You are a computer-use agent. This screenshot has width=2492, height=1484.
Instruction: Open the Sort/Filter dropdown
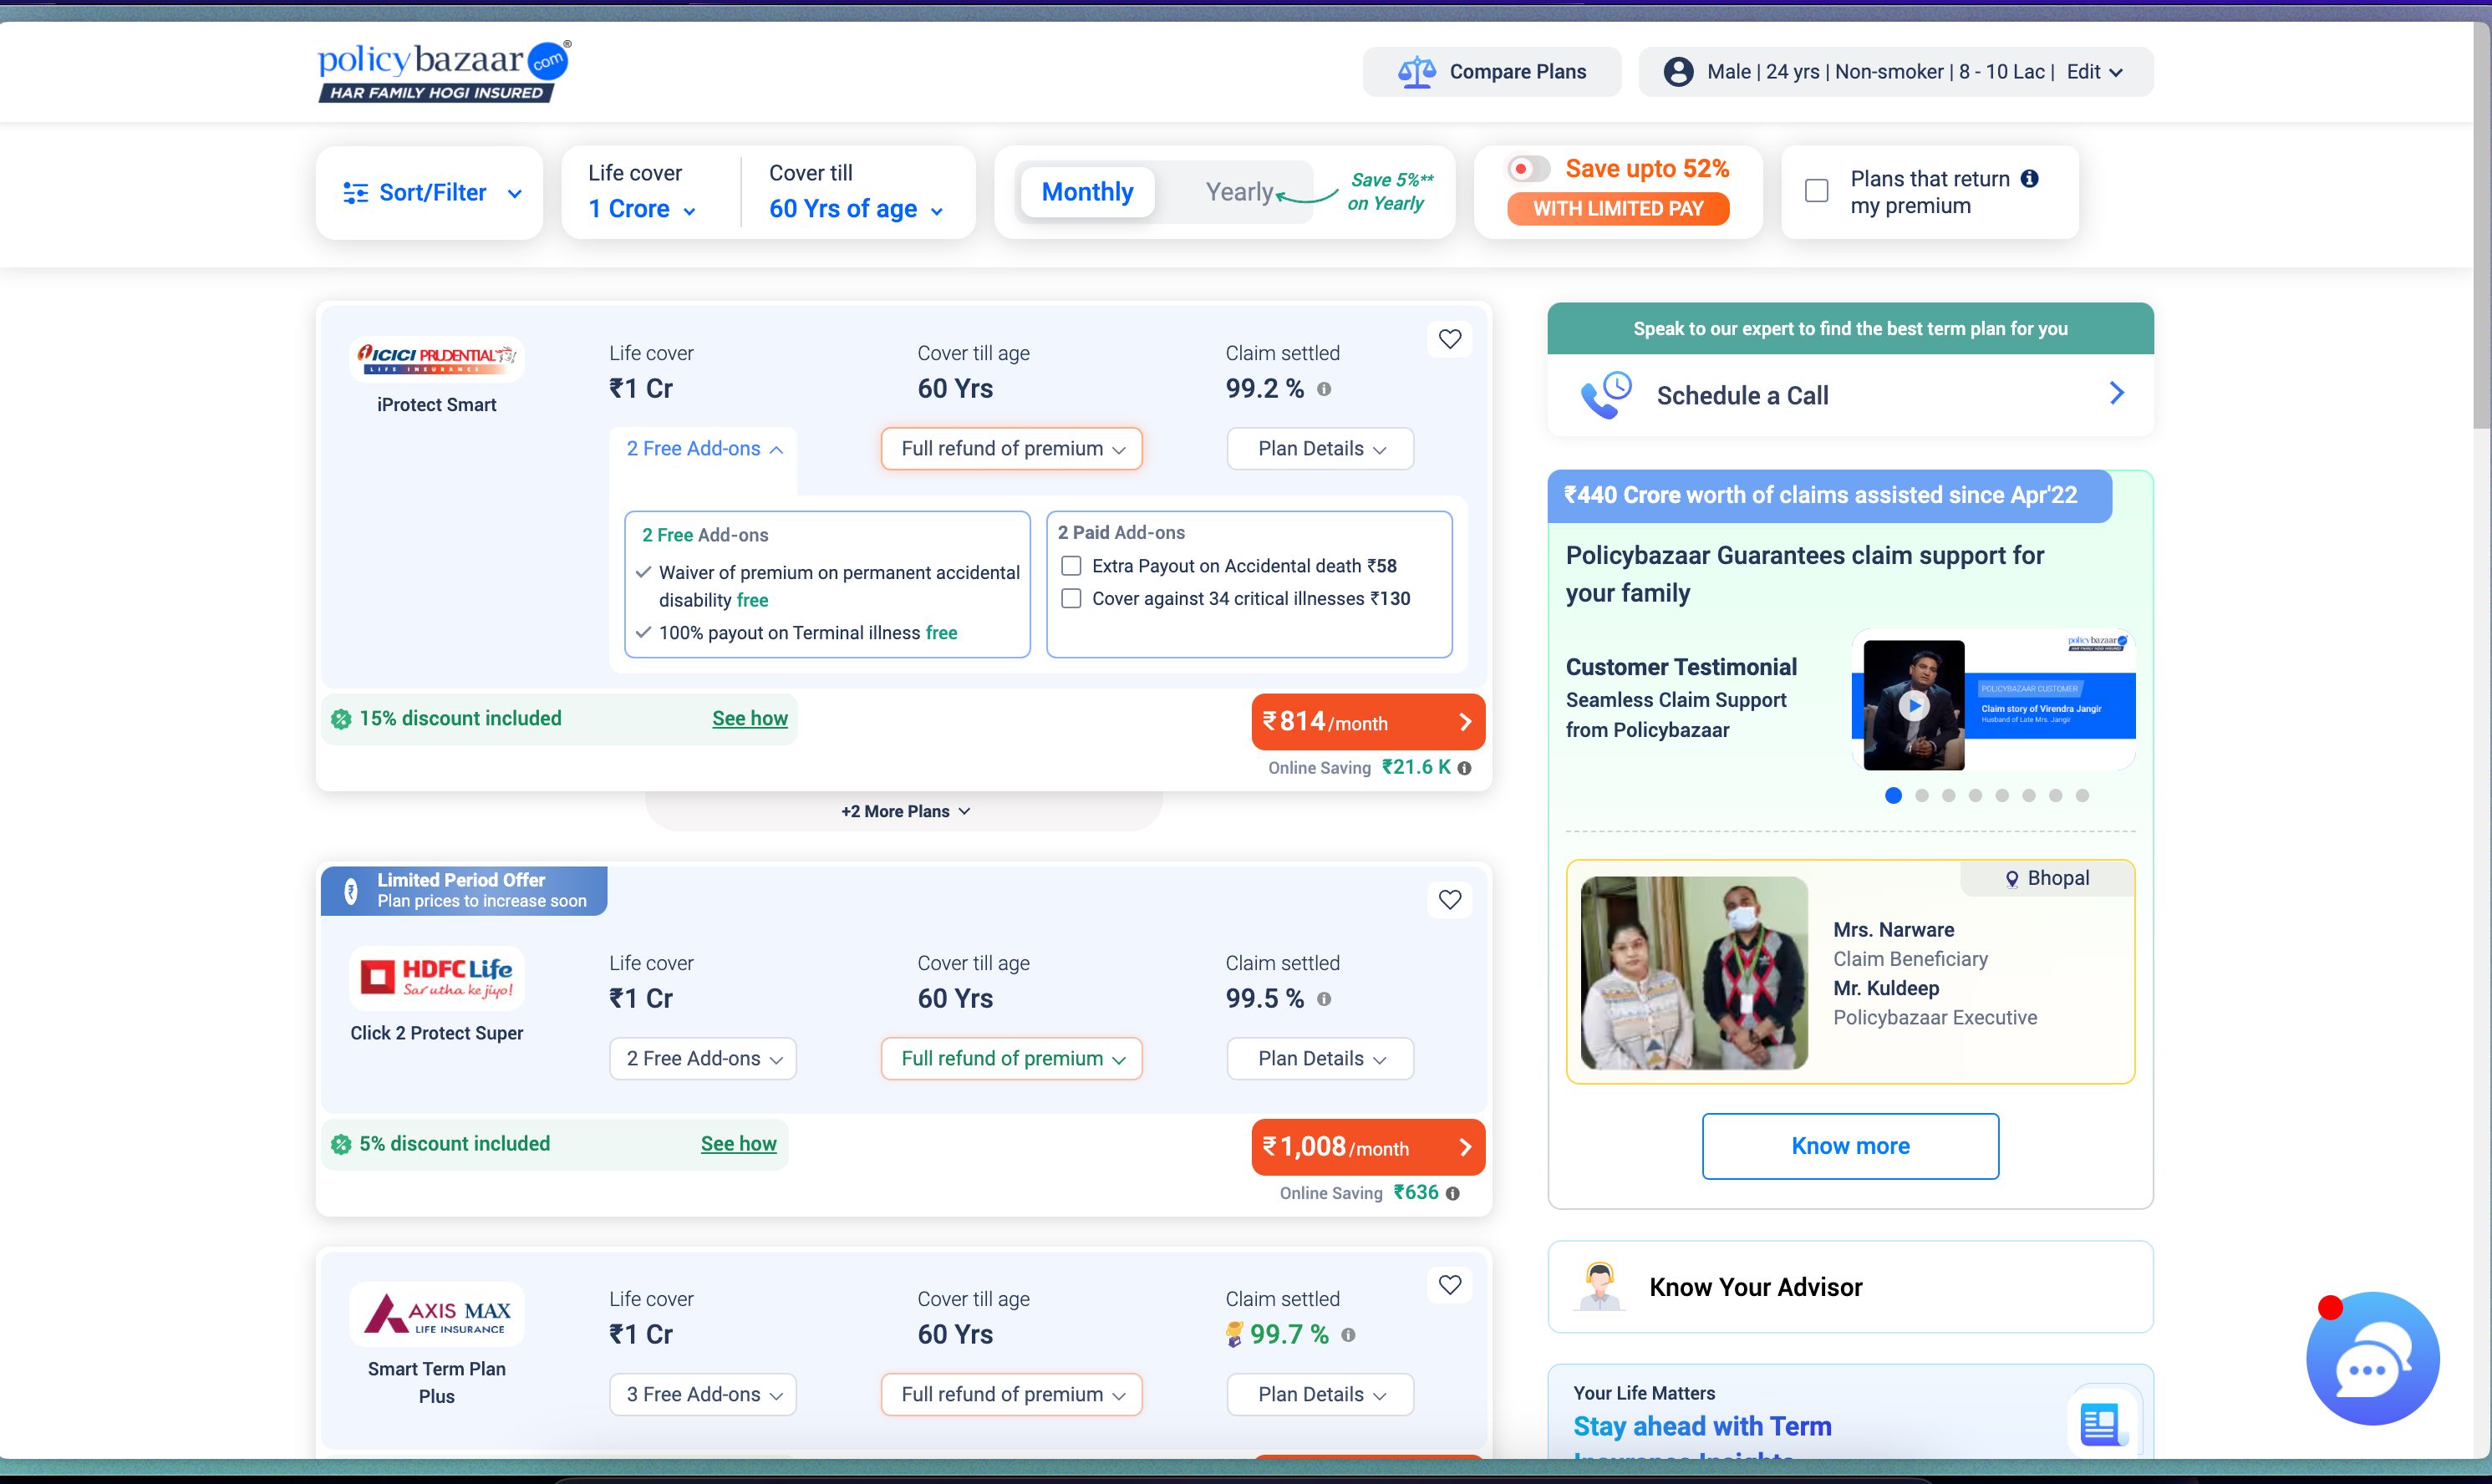430,193
